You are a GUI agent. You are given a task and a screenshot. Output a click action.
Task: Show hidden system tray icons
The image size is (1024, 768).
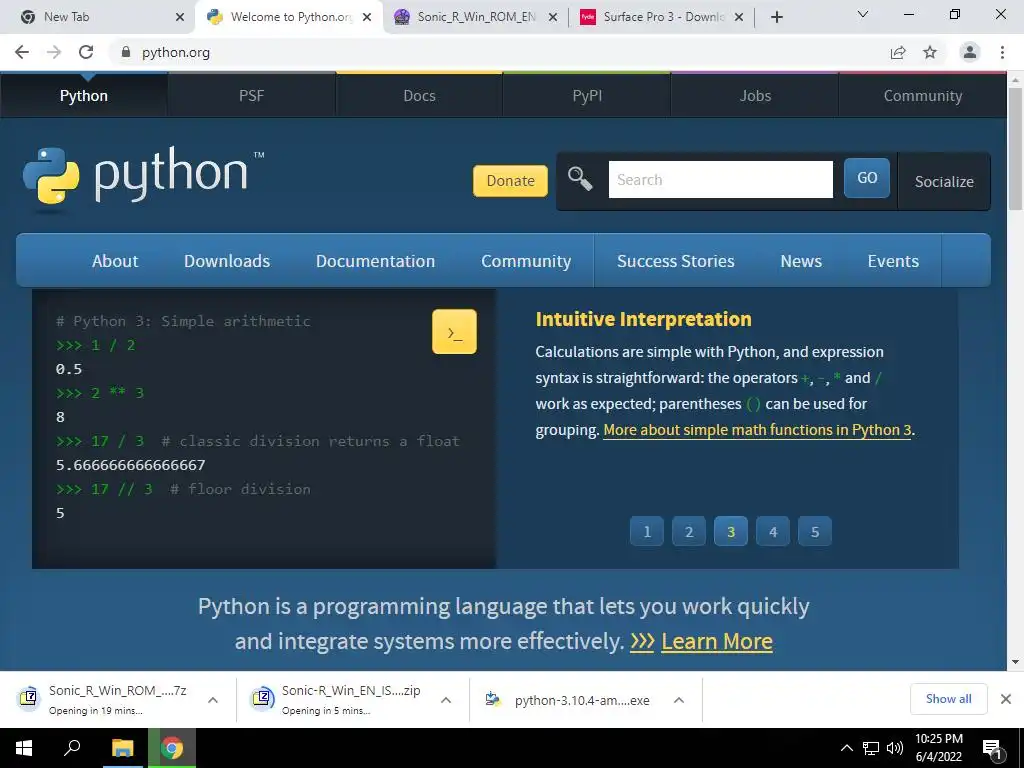click(x=846, y=748)
